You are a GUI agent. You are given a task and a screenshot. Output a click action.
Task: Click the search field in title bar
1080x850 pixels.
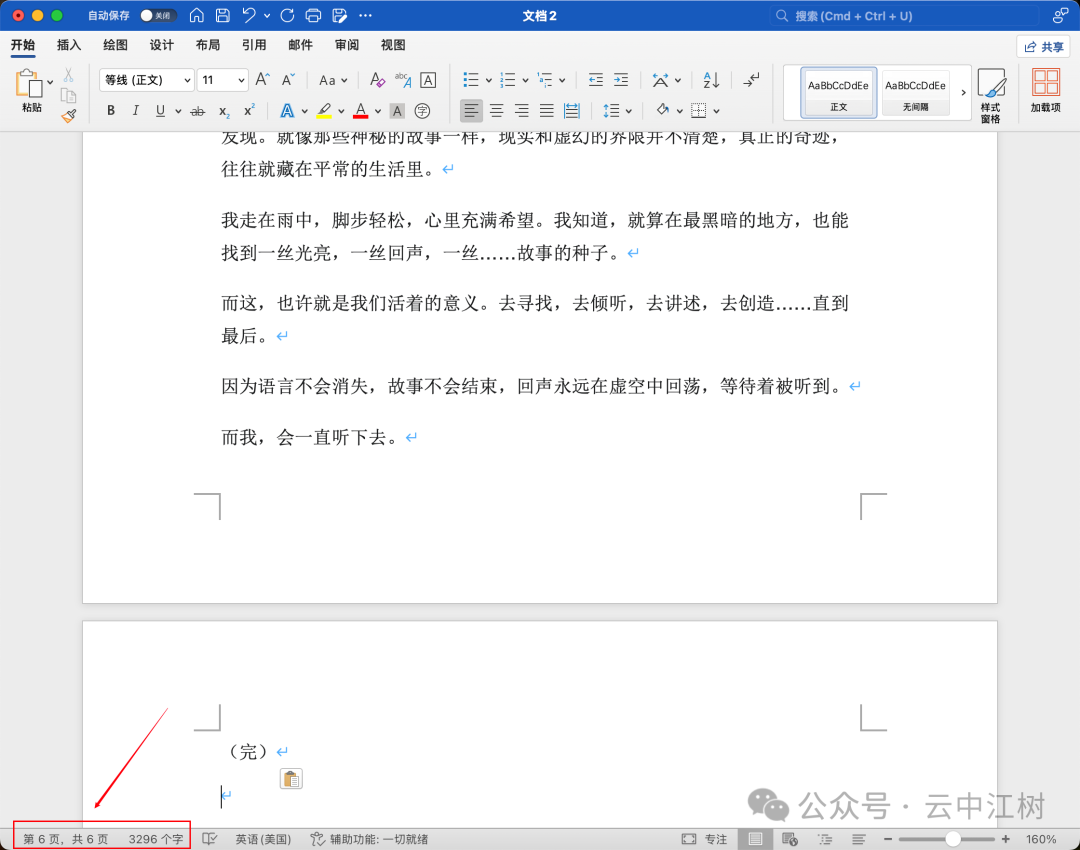pyautogui.click(x=905, y=16)
